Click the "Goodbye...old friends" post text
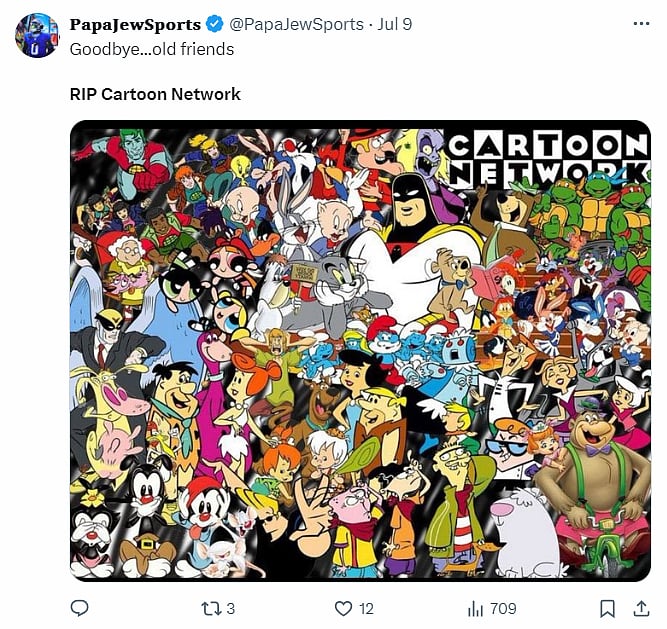This screenshot has height=629, width=667. coord(152,48)
